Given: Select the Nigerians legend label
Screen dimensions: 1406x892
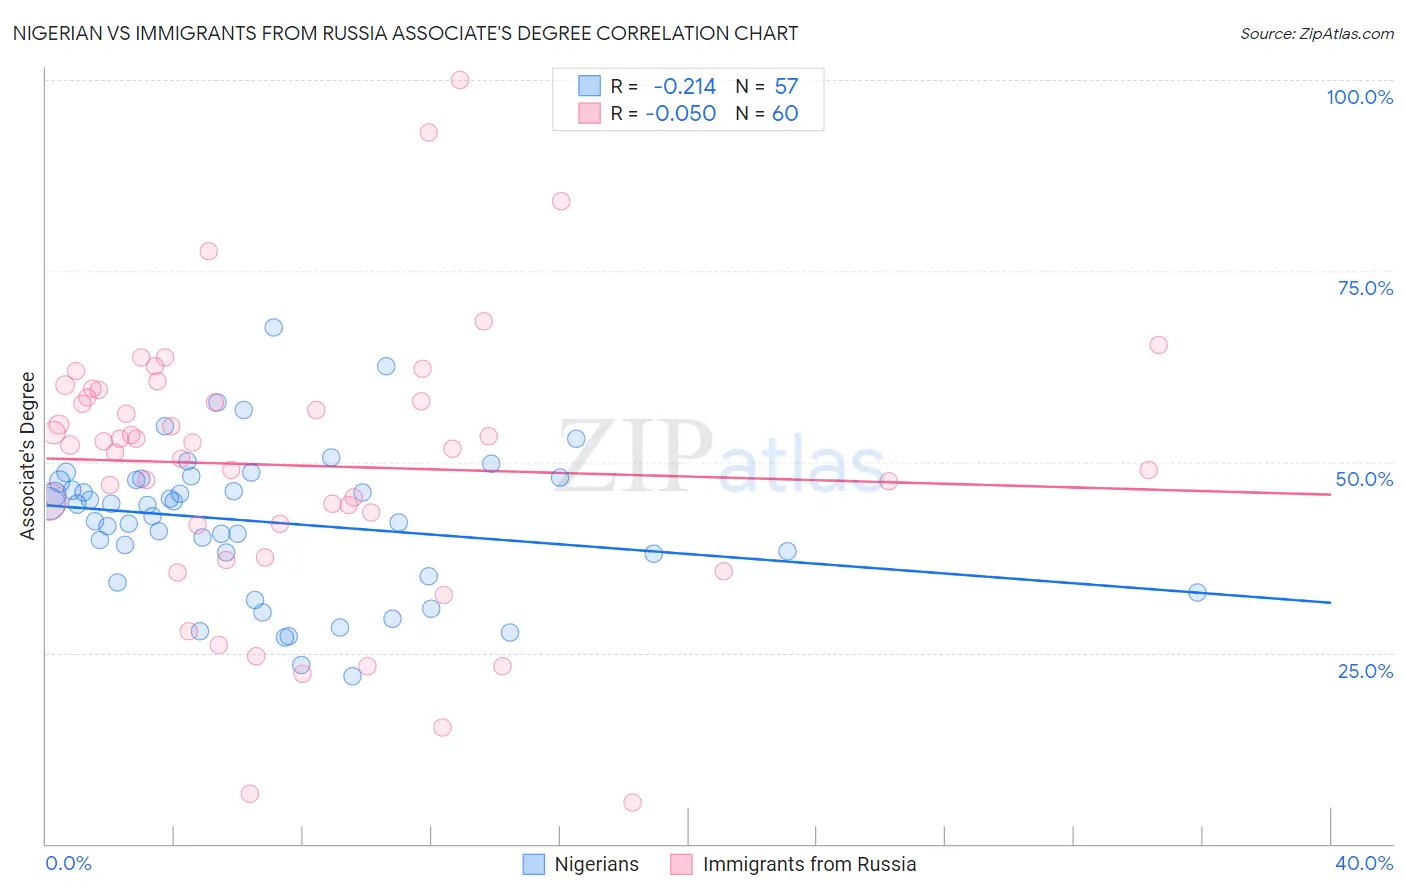Looking at the screenshot, I should pos(597,864).
